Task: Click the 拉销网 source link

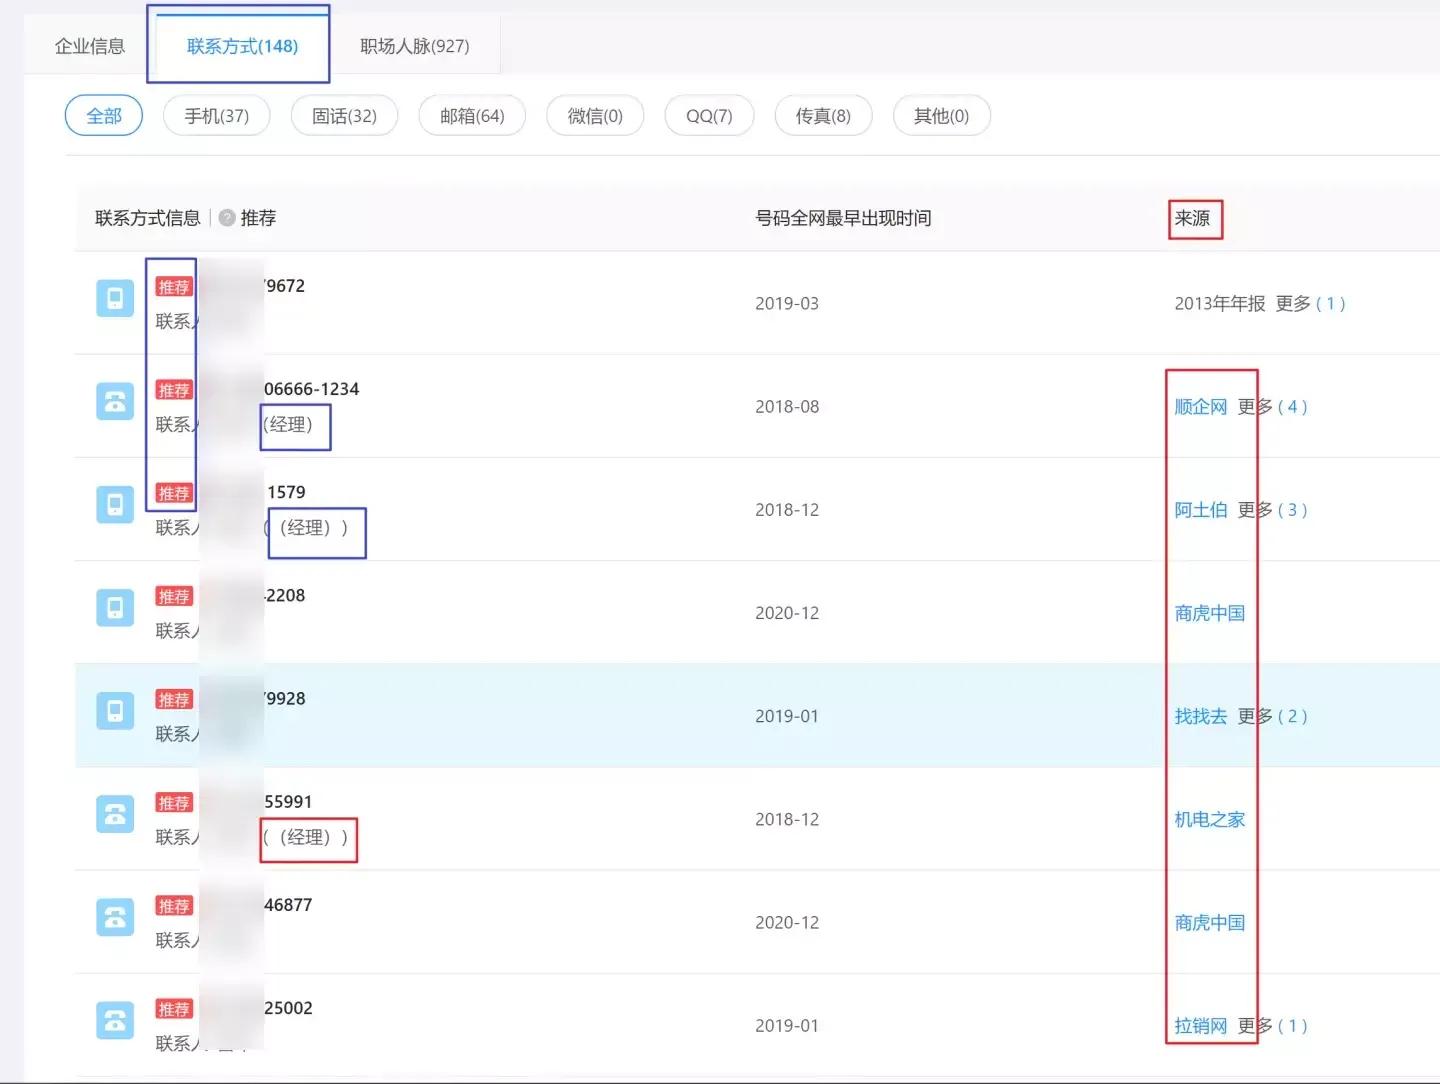Action: [1201, 1025]
